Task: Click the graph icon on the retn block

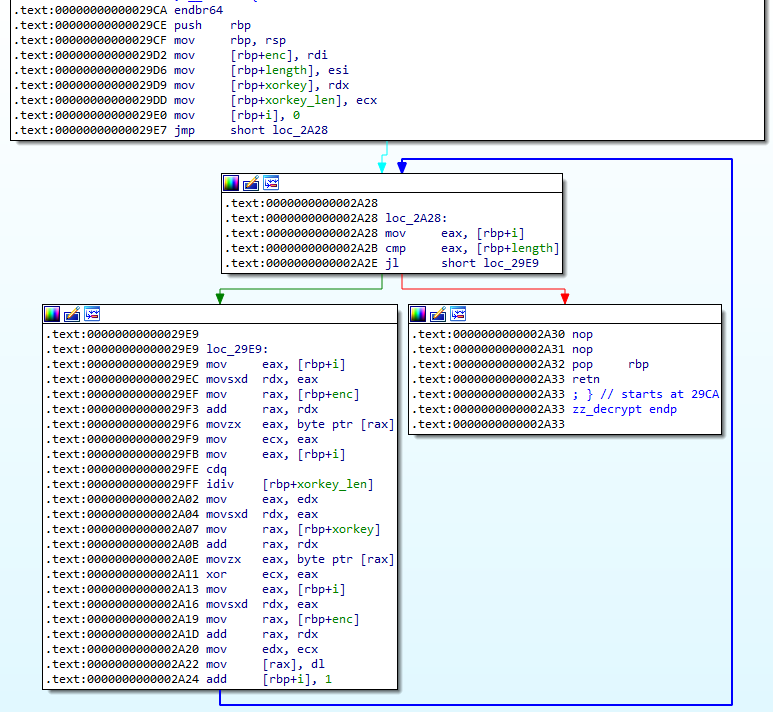Action: (x=458, y=314)
